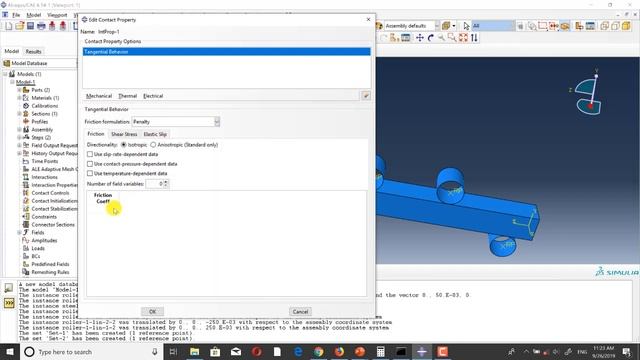The image size is (640, 360).
Task: Open the Viewport menu
Action: 57,15
